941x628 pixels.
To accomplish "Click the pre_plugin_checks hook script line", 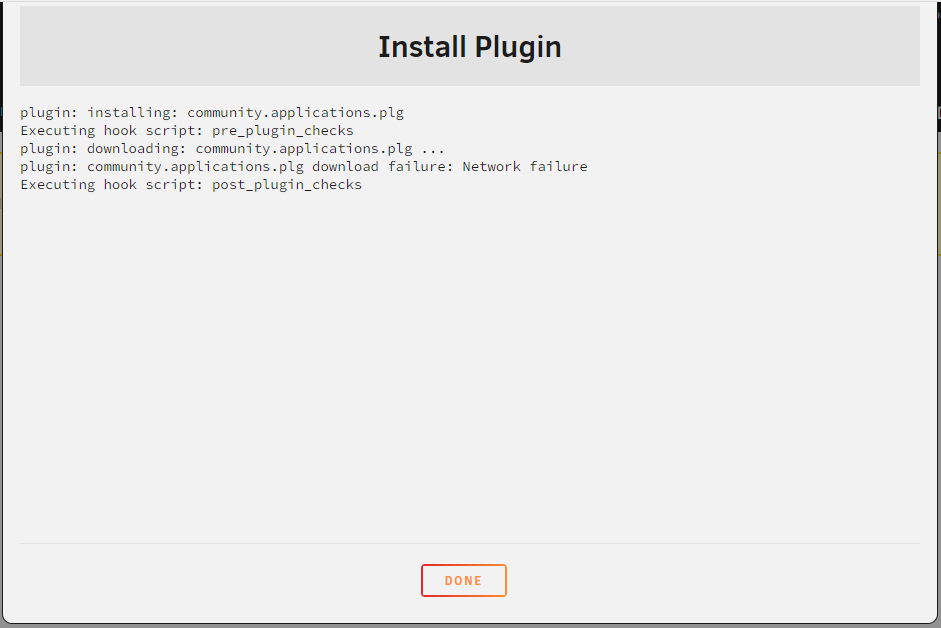I will tap(187, 130).
